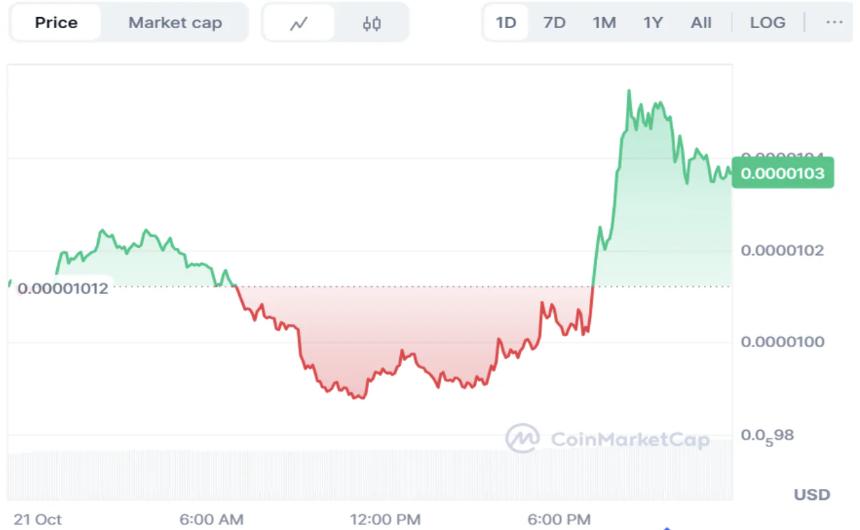Switch to the Market cap tab
This screenshot has height=530, width=860.
175,22
